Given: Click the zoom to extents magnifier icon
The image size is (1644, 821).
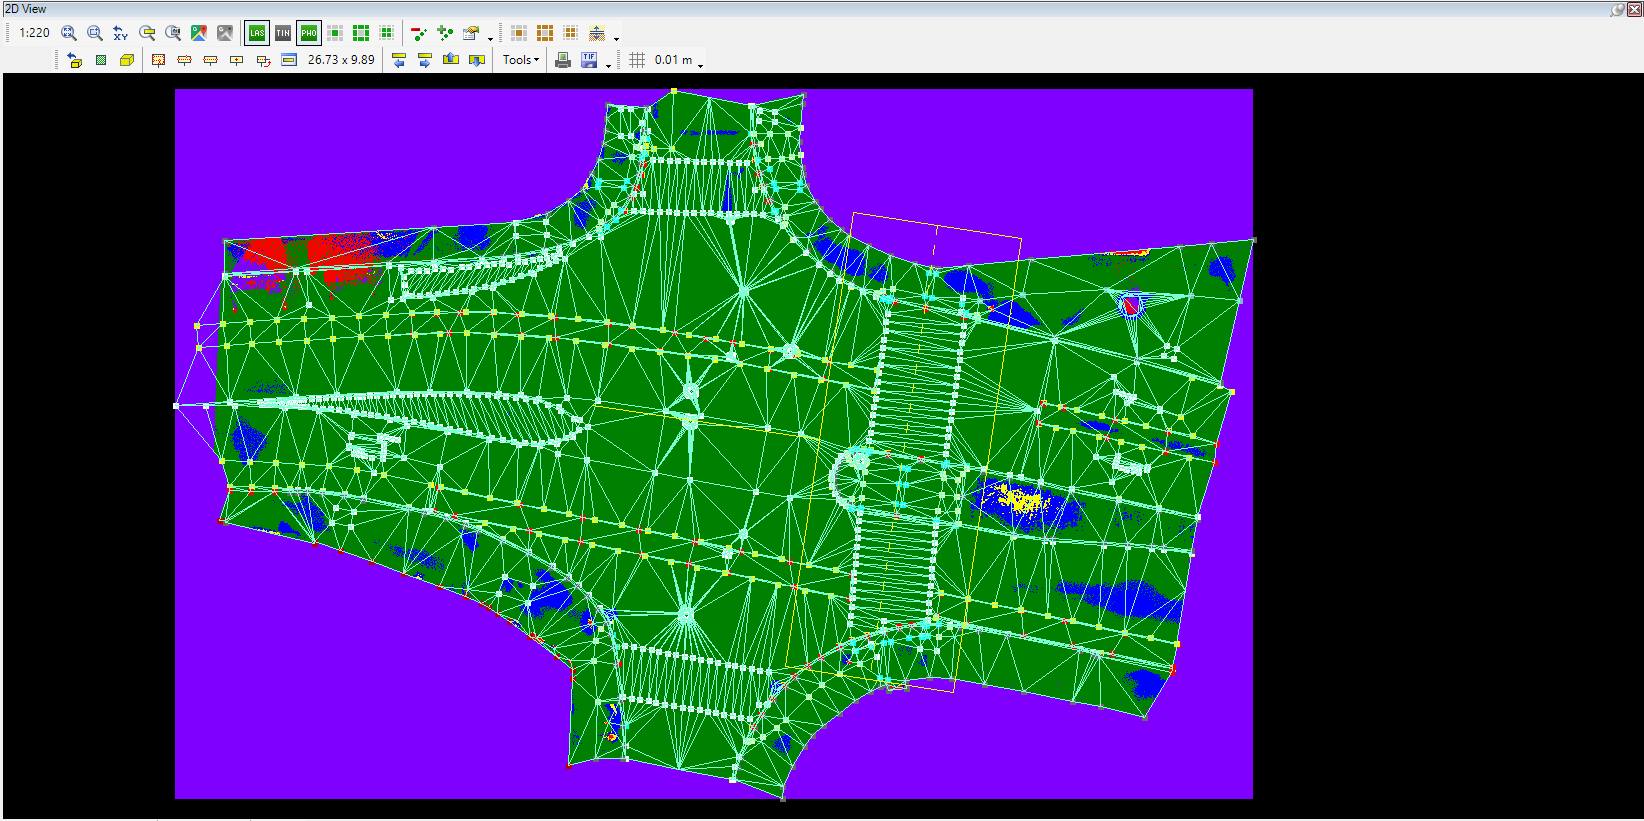Looking at the screenshot, I should [69, 33].
